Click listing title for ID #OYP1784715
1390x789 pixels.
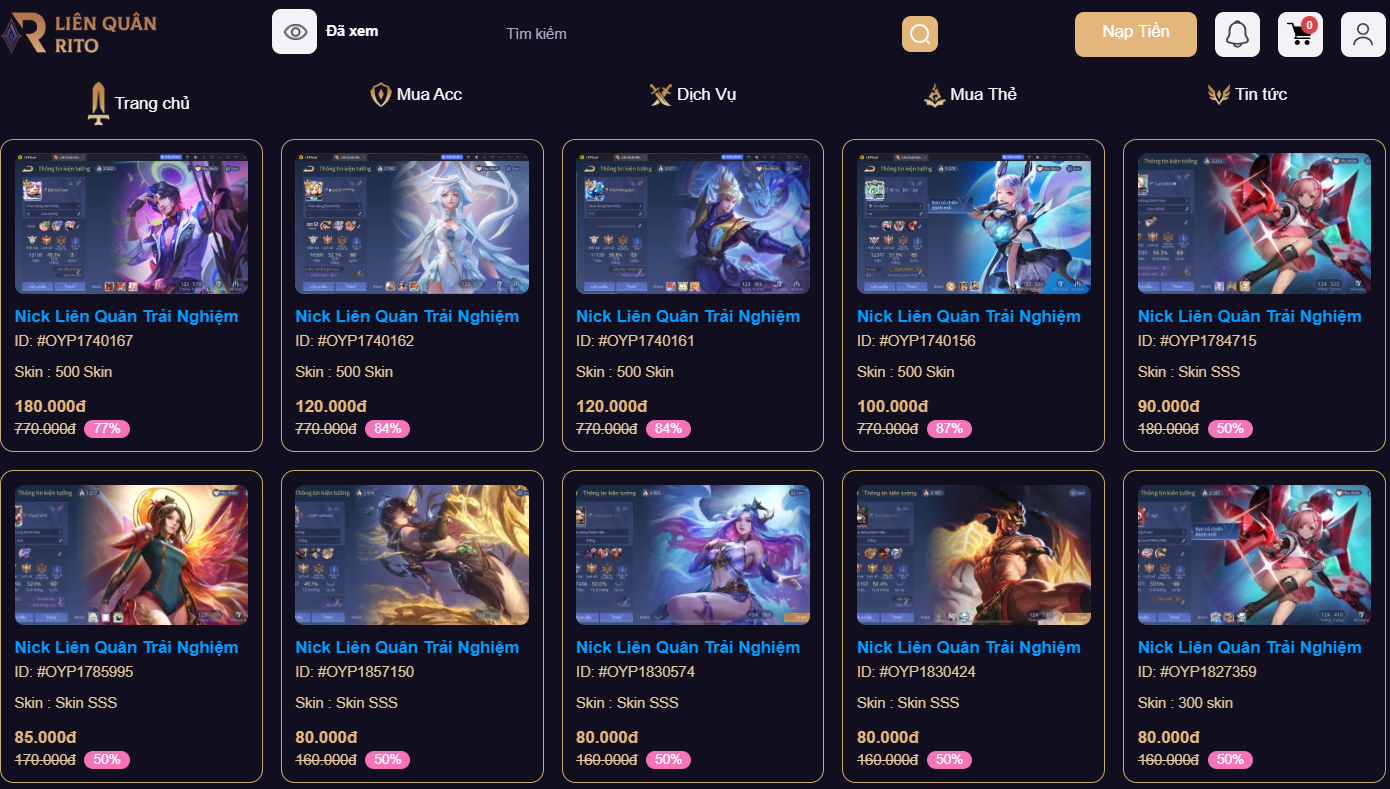[1249, 316]
